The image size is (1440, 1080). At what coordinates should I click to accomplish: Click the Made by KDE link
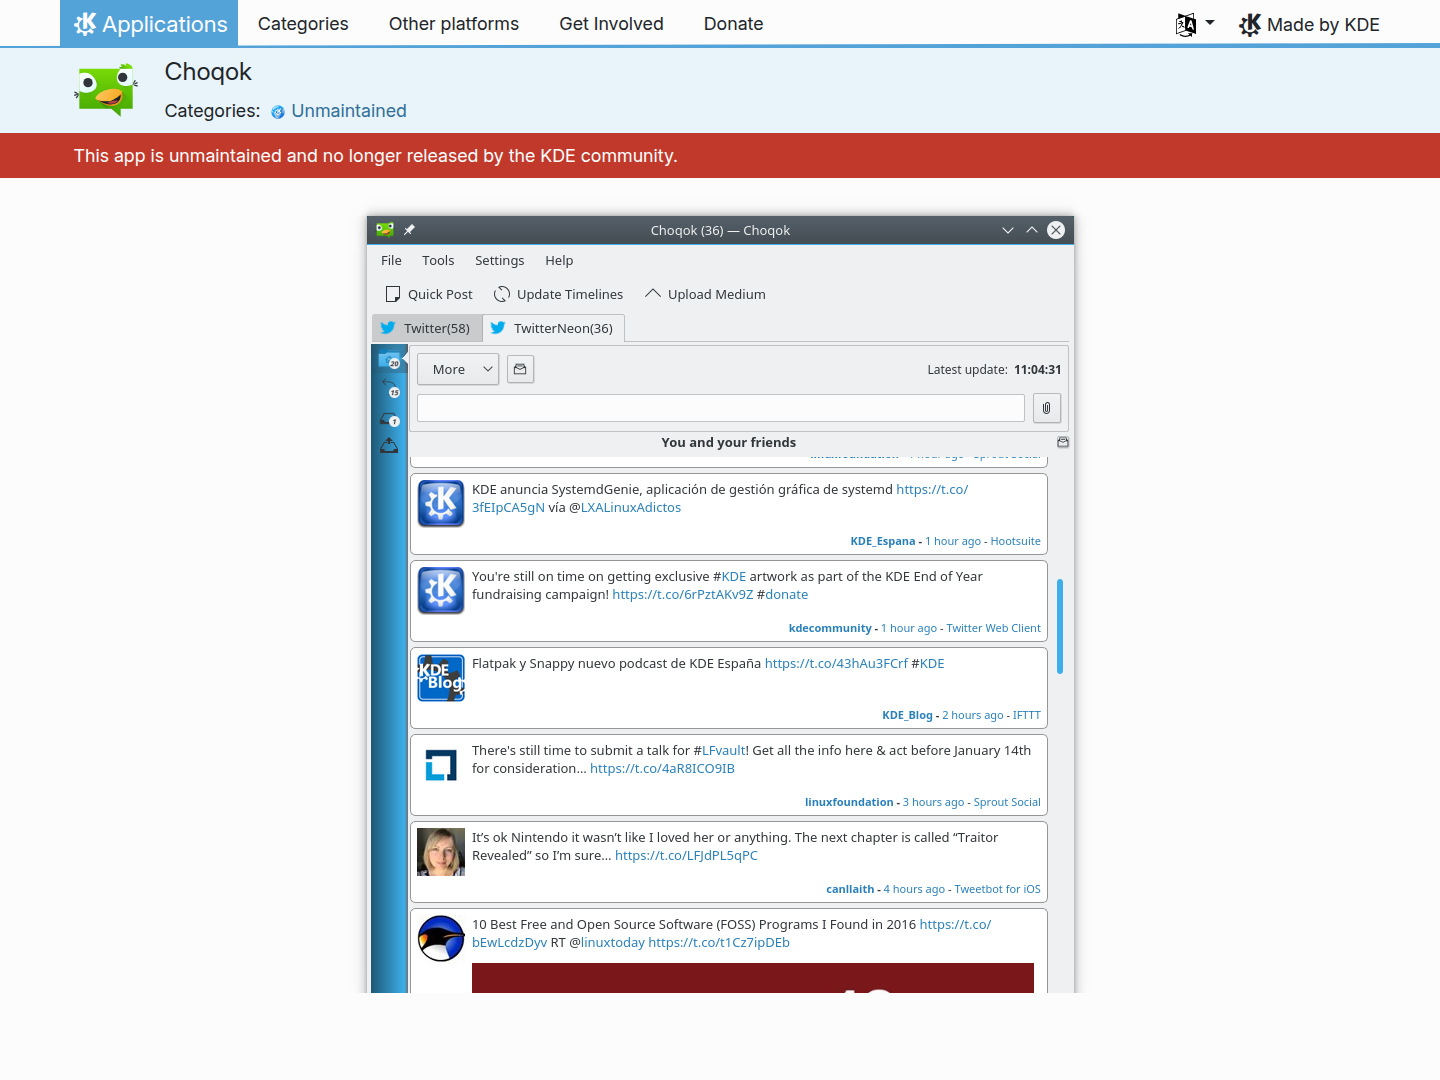(x=1309, y=24)
